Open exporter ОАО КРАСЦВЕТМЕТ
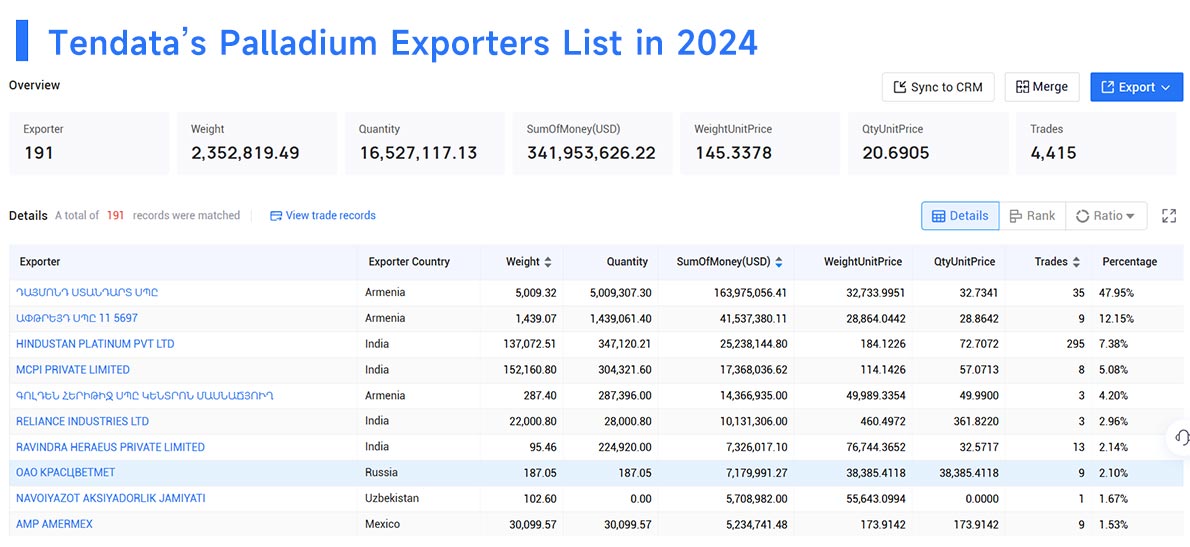Screen dimensions: 1190x547 tap(65, 472)
